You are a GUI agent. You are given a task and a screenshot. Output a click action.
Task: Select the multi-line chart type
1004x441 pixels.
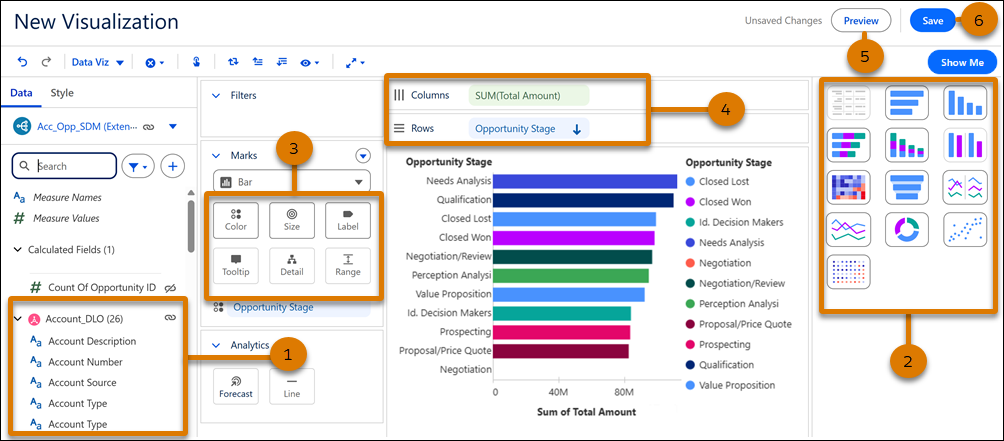coord(848,229)
